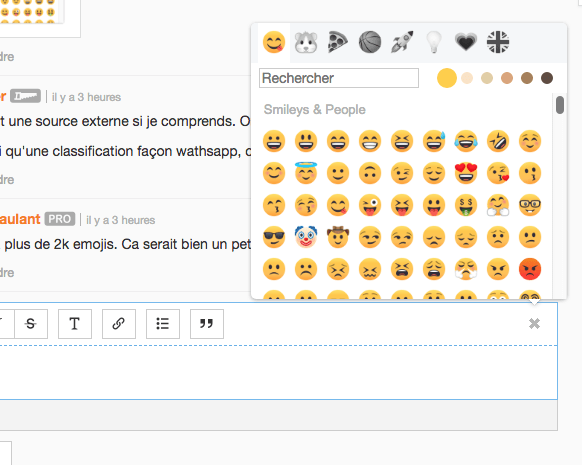
Task: Open the Food category pizza tab
Action: pos(338,42)
